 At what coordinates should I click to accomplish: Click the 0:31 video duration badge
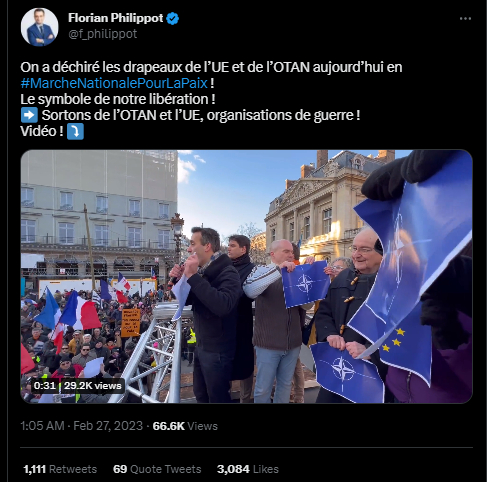pos(45,386)
